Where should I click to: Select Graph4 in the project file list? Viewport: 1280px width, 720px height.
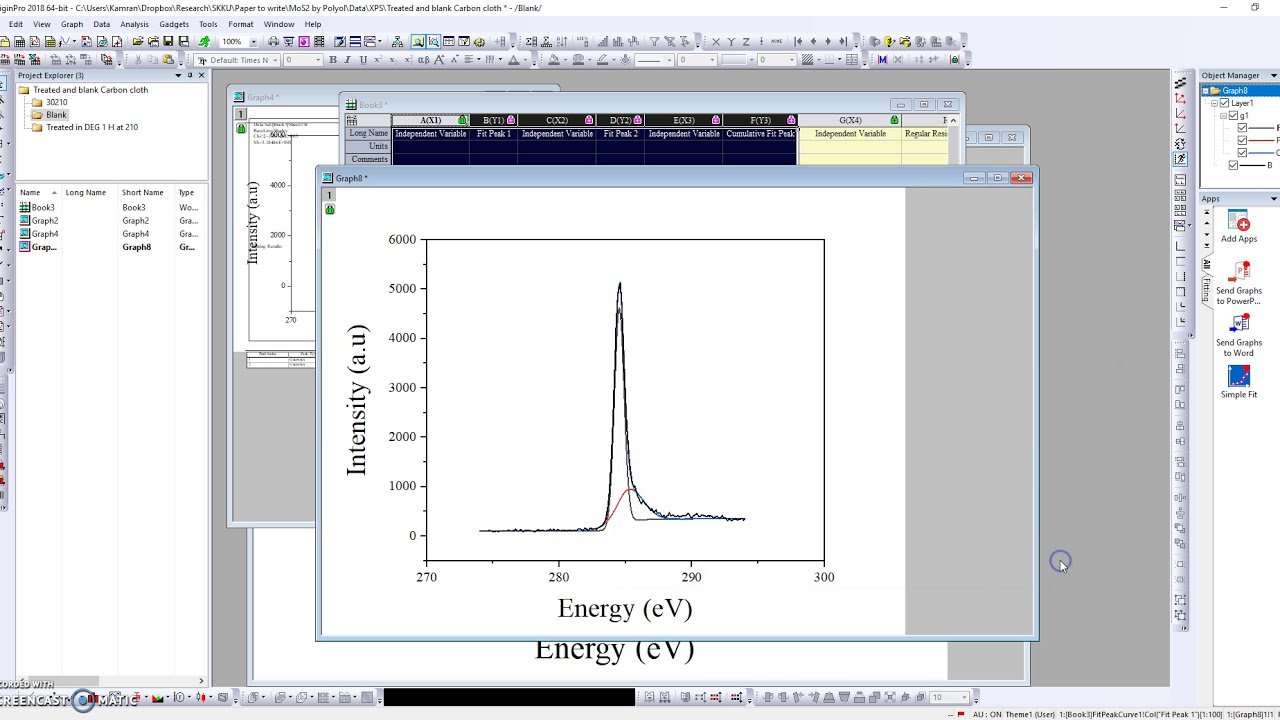click(44, 233)
